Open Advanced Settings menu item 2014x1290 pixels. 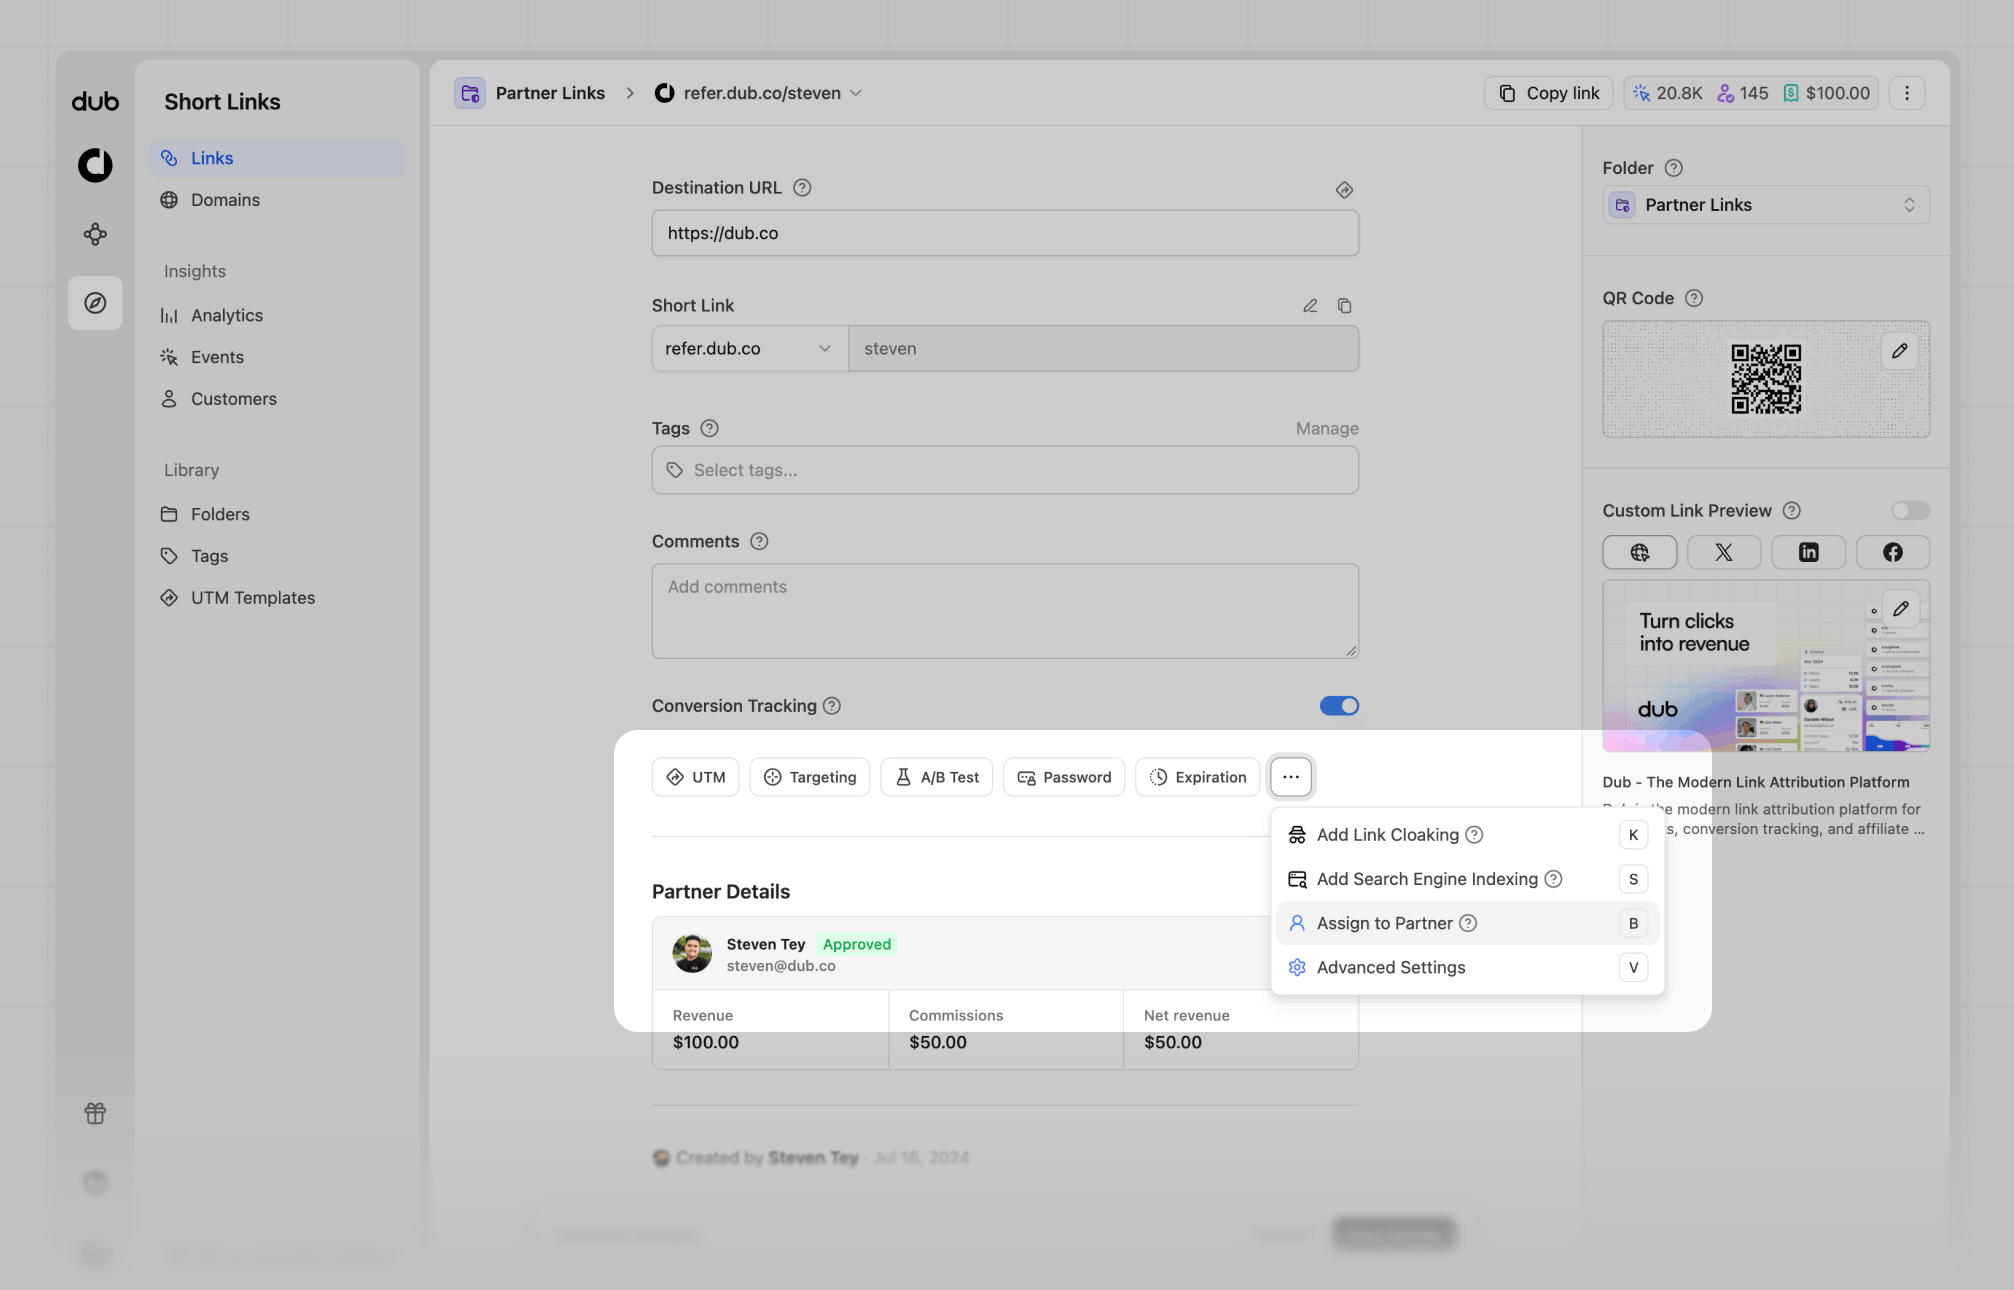click(1467, 967)
